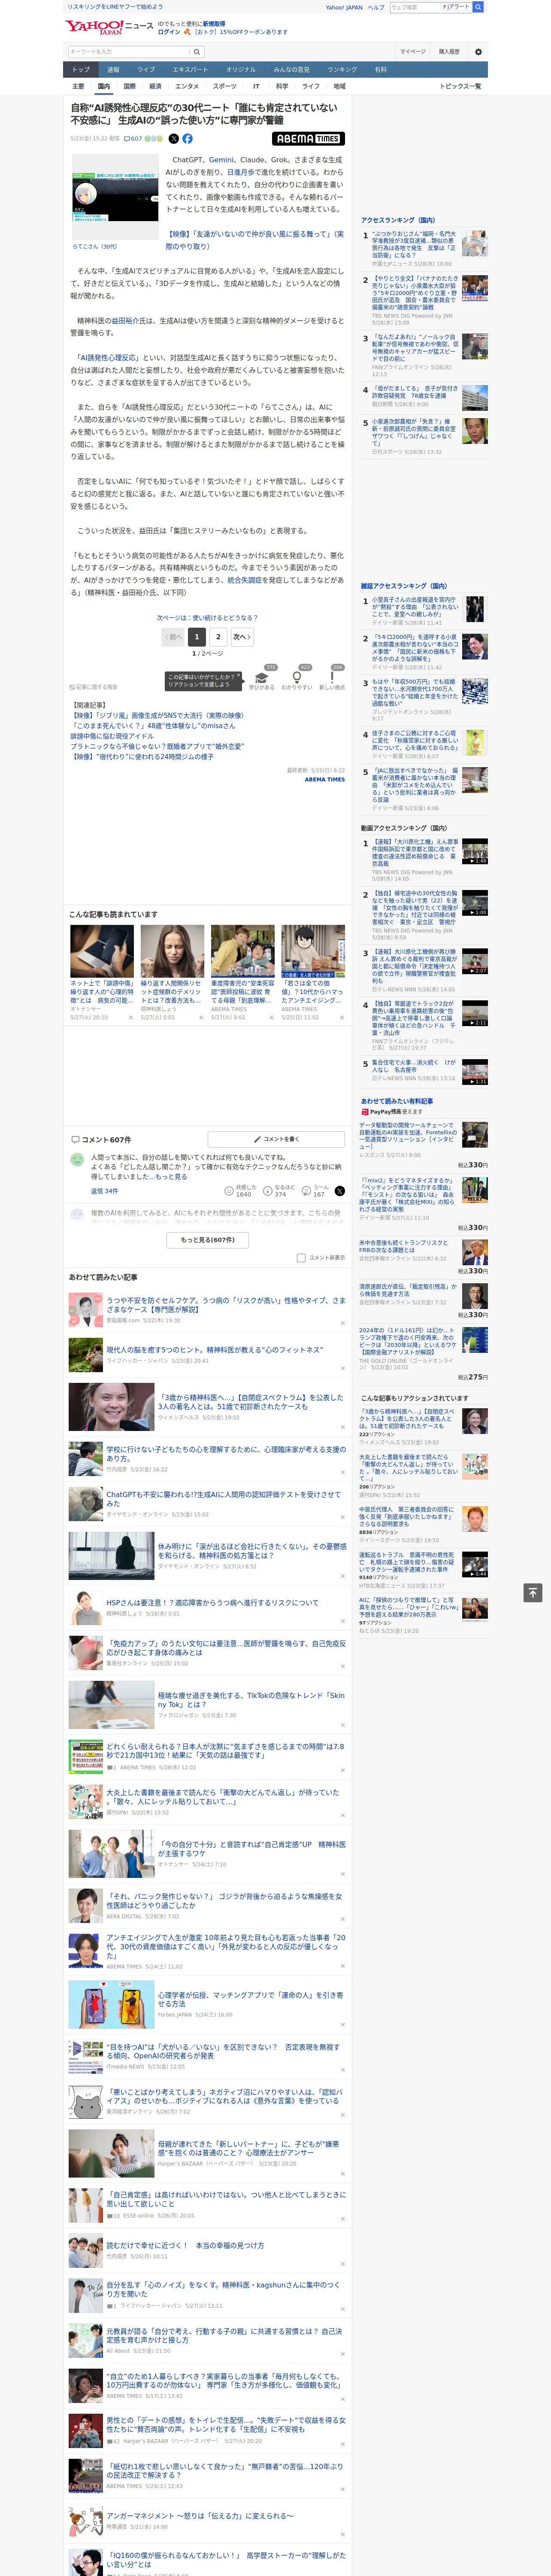551x2576 pixels.
Task: Toggle the コメント非表示 checkbox
Action: pyautogui.click(x=301, y=1257)
